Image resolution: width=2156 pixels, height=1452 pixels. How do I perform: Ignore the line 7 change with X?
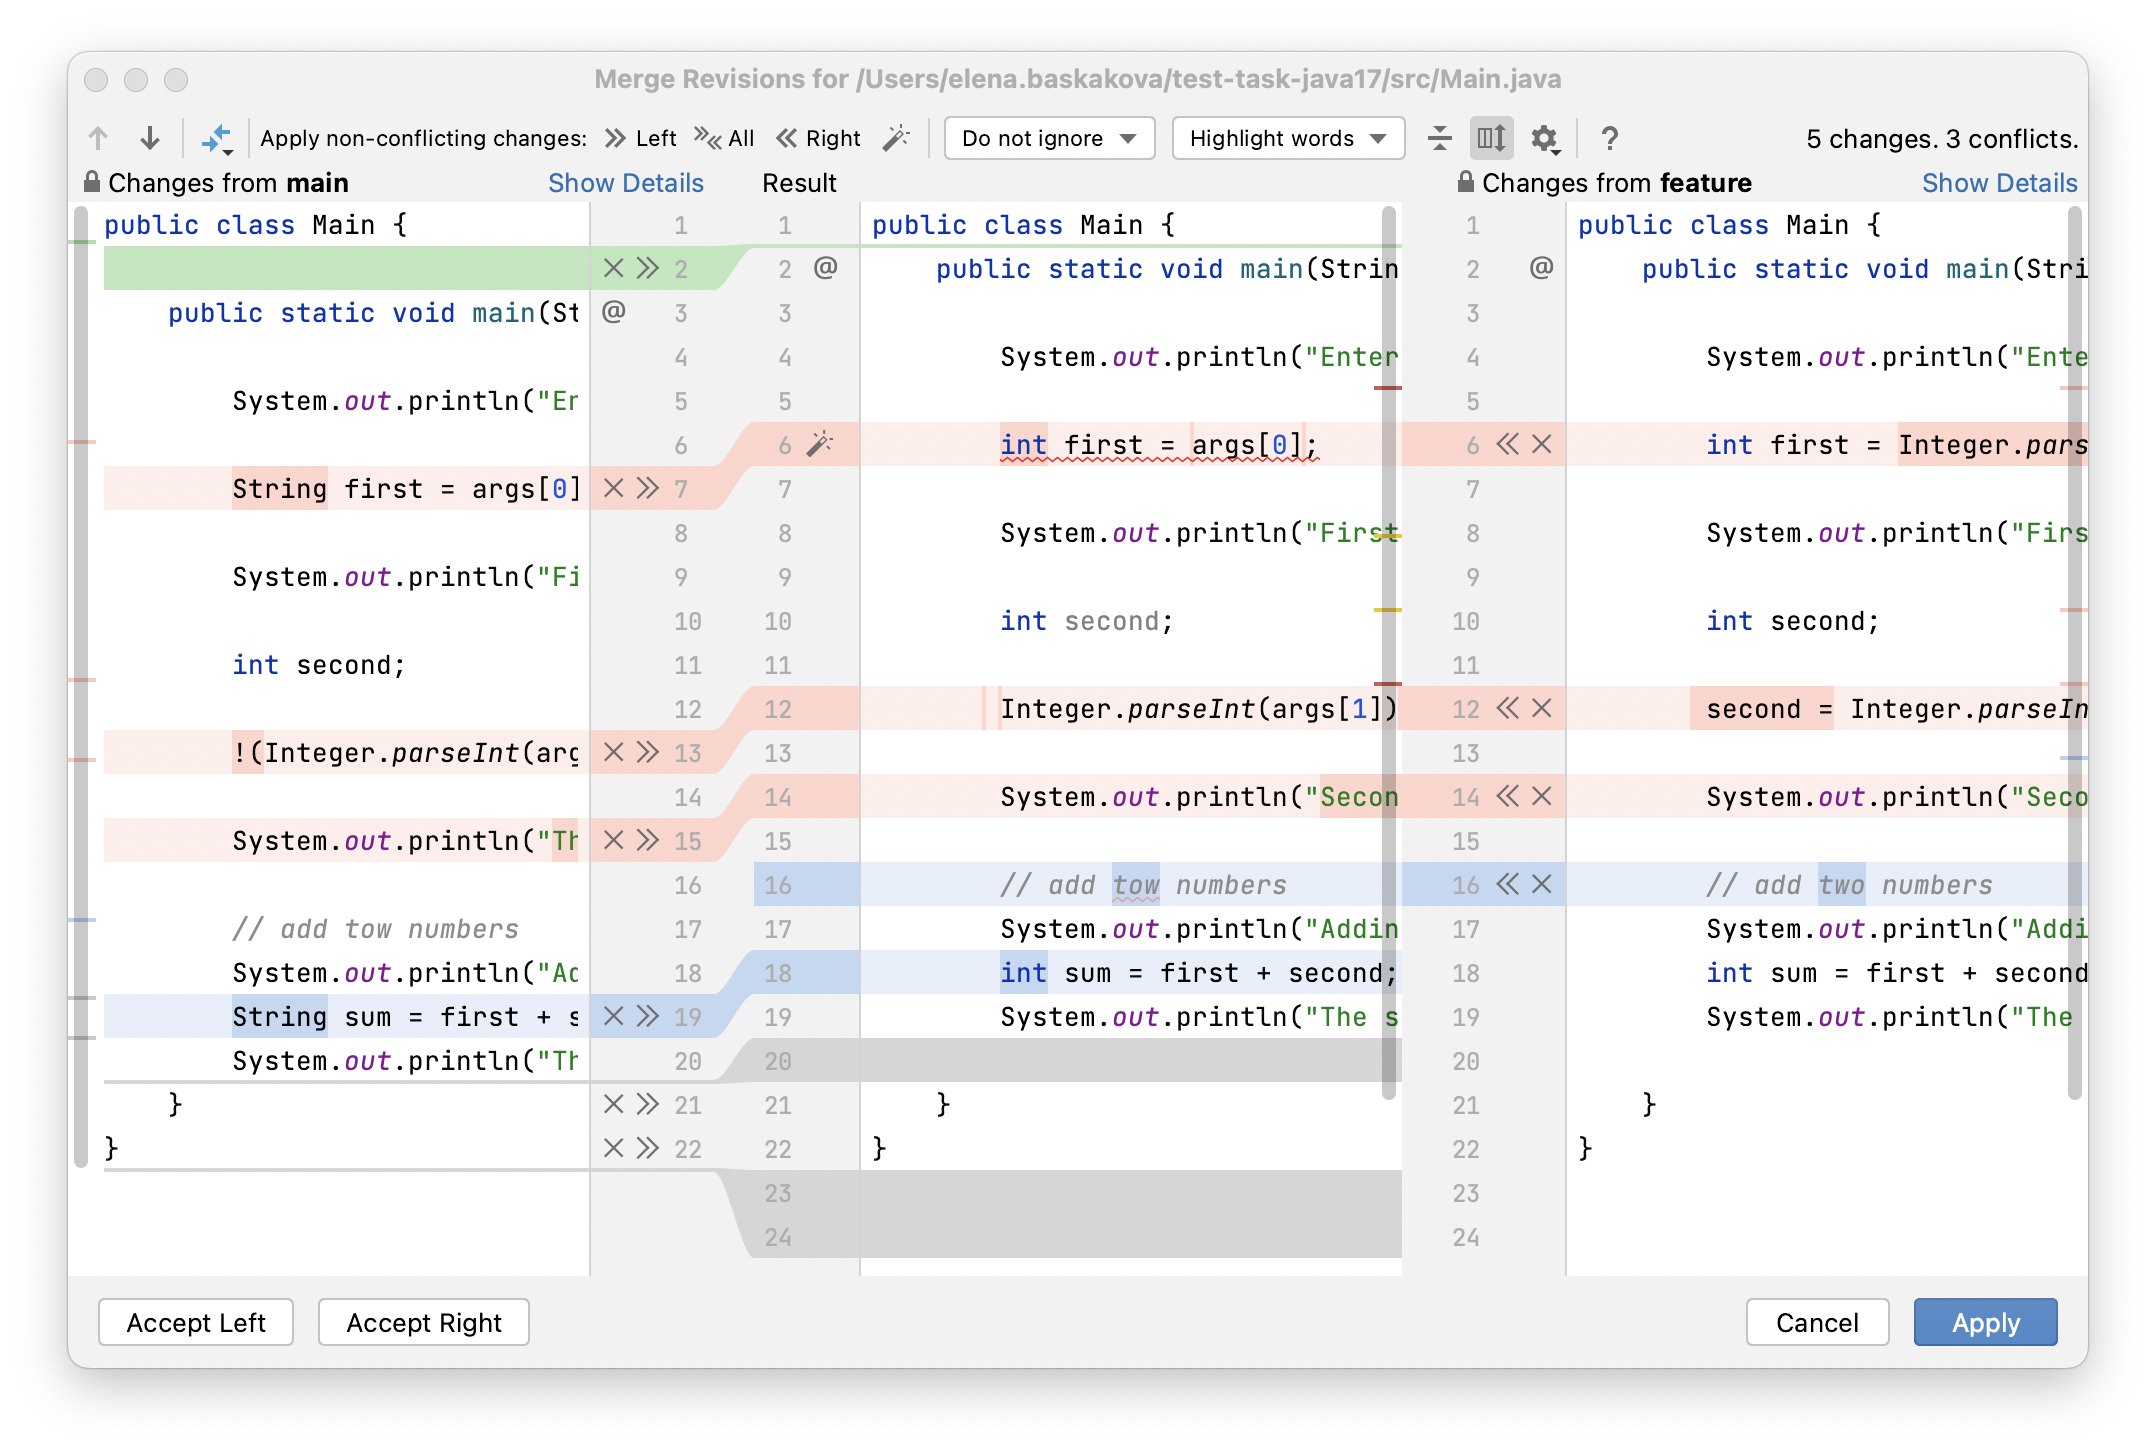pyautogui.click(x=614, y=489)
